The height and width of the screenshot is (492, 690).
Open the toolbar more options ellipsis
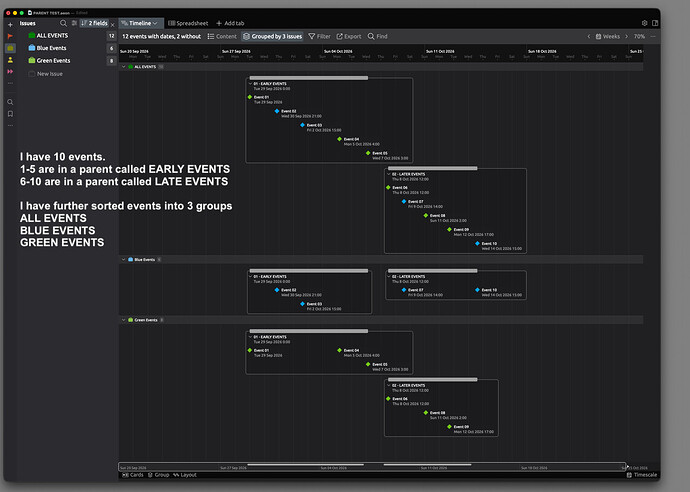pos(653,37)
